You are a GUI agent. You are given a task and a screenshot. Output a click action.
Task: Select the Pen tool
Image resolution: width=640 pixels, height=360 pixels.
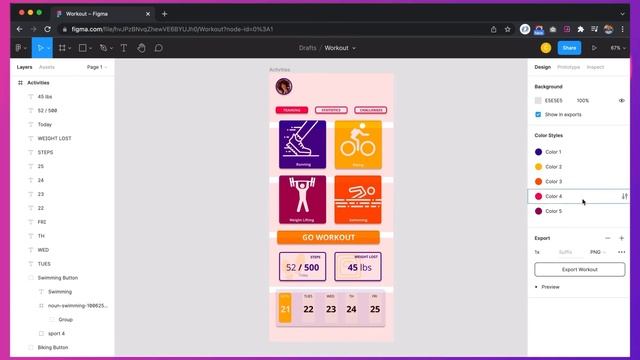[103, 48]
